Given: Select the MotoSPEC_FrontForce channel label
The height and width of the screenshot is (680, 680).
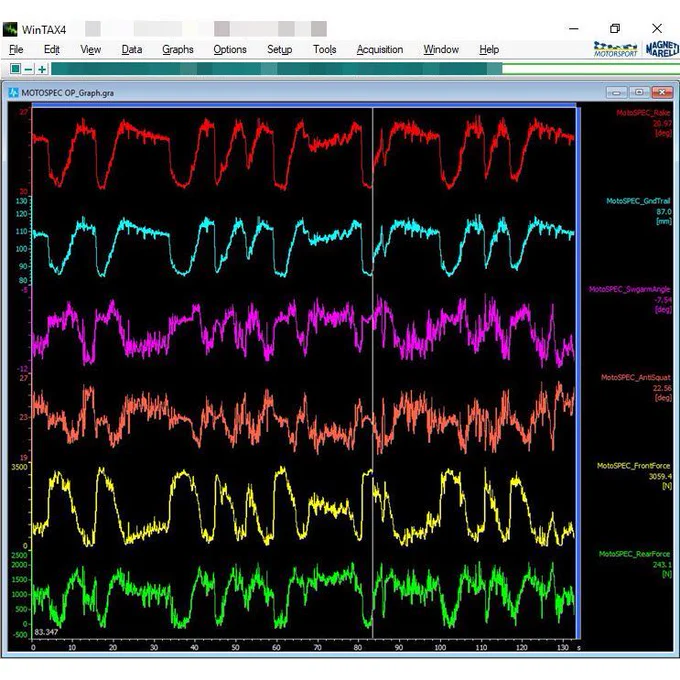Looking at the screenshot, I should 634,466.
